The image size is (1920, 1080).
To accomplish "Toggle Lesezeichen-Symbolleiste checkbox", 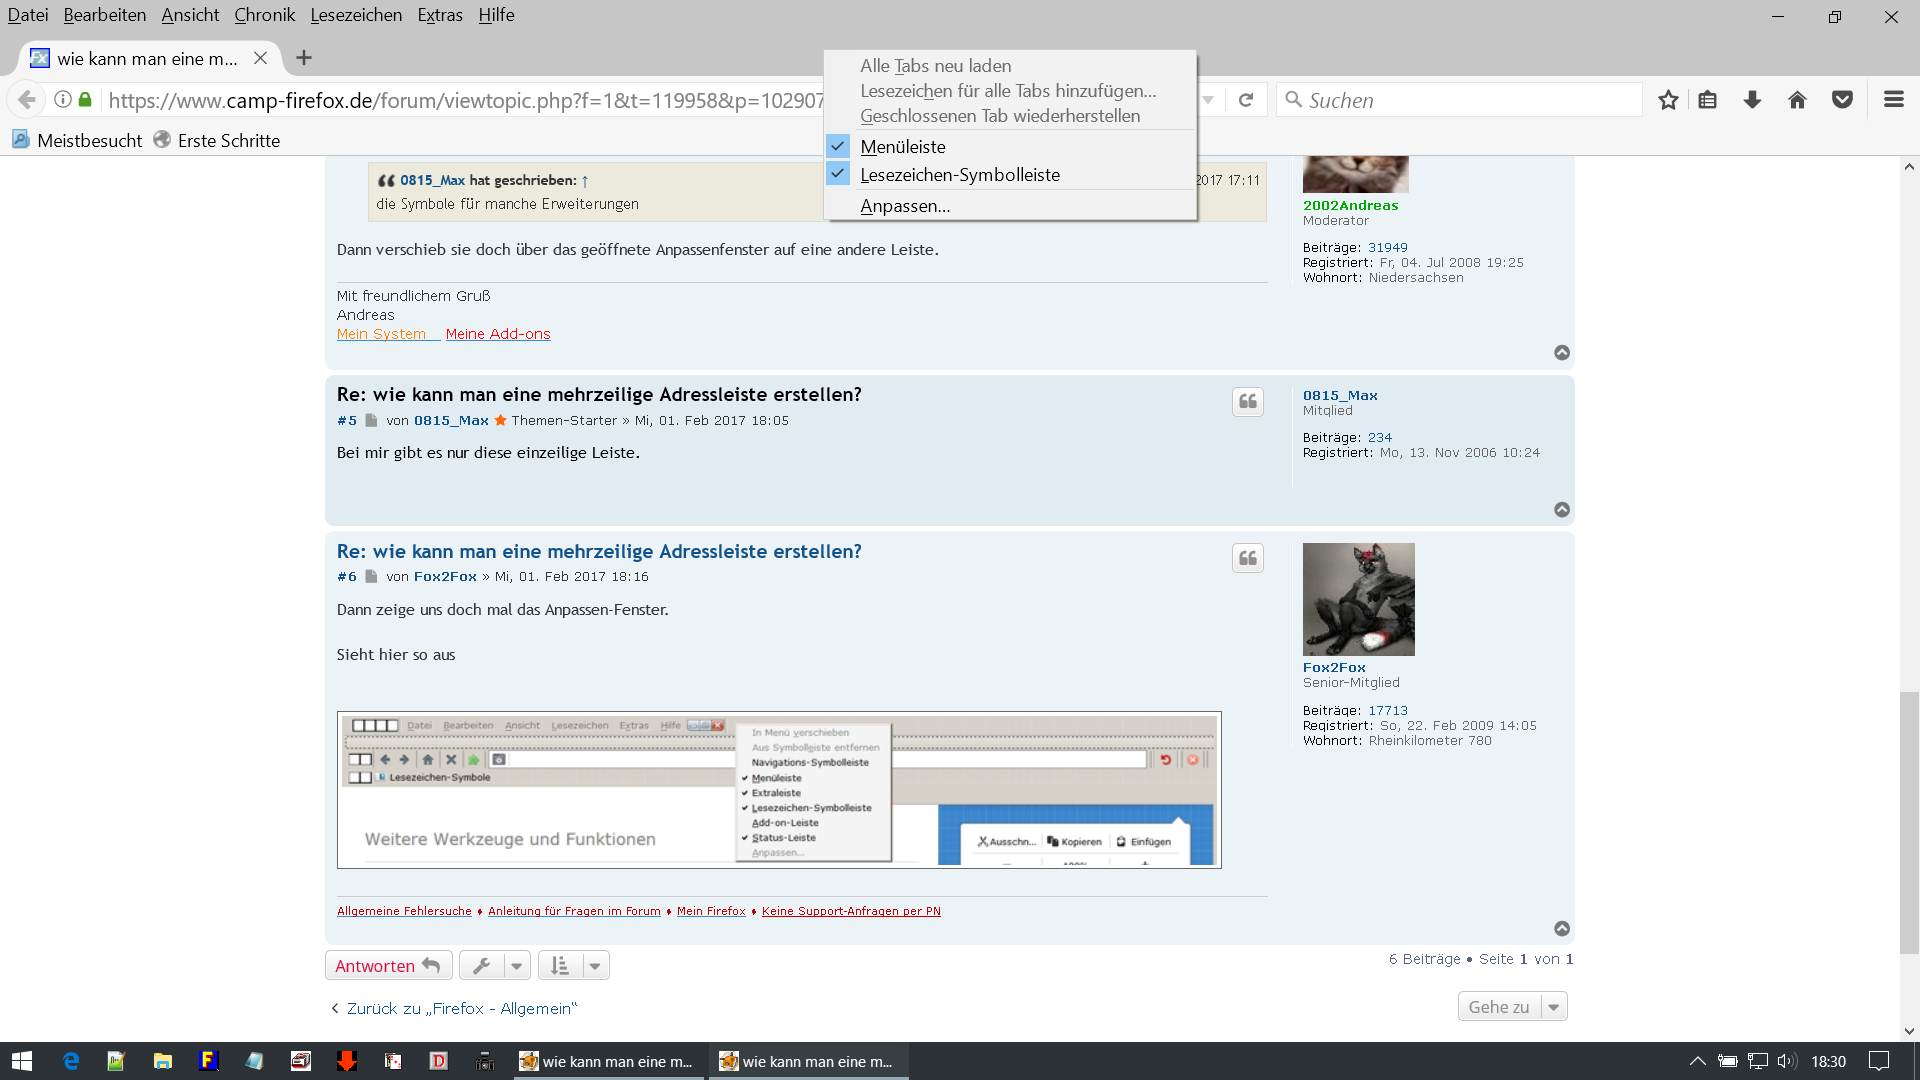I will (x=959, y=175).
